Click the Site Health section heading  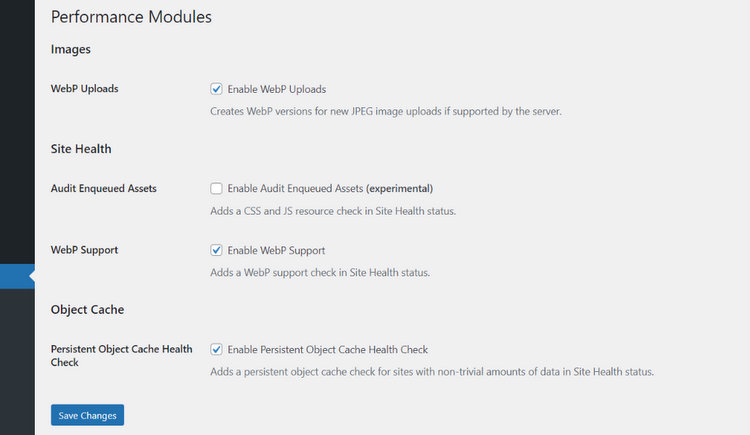click(81, 149)
